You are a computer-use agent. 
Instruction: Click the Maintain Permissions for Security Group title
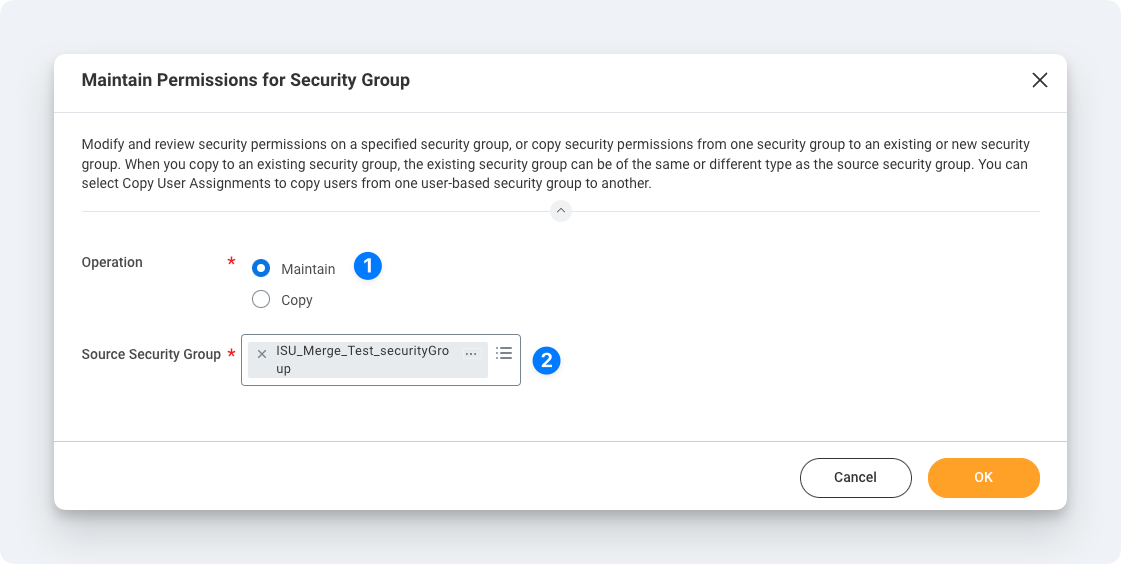pos(246,80)
